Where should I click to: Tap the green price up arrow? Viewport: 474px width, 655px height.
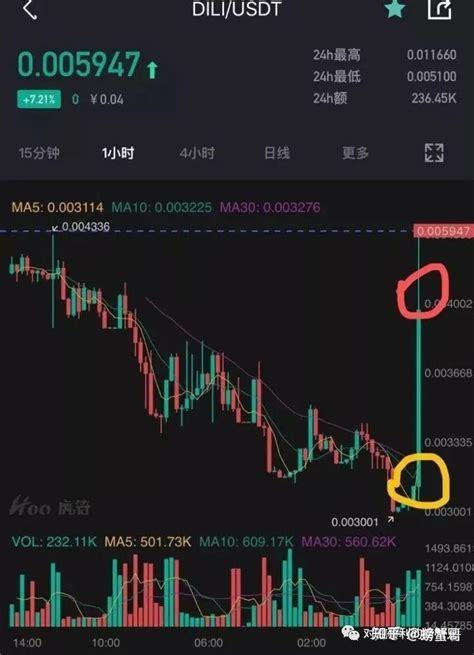pos(152,70)
